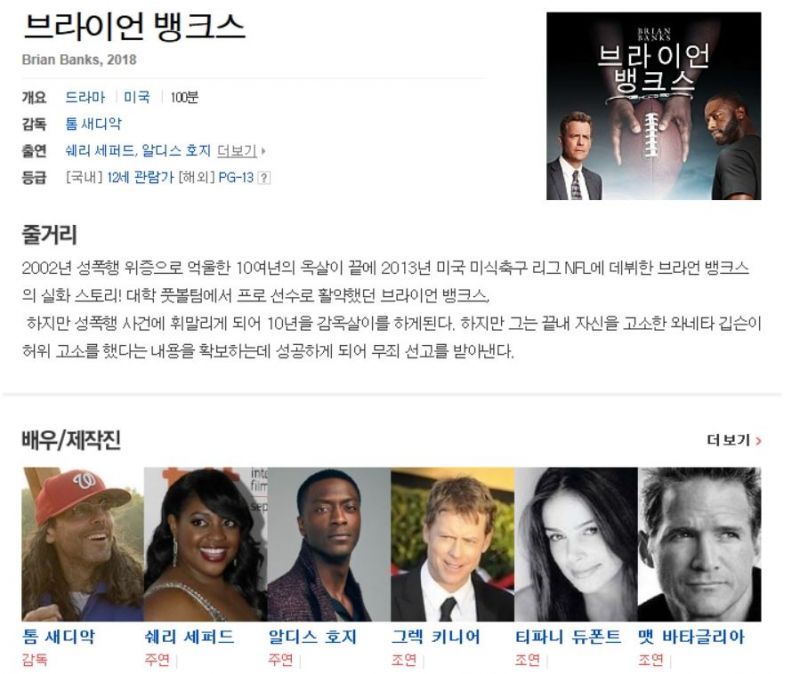Open the PG-13 rating link
This screenshot has width=800, height=674.
pyautogui.click(x=236, y=178)
